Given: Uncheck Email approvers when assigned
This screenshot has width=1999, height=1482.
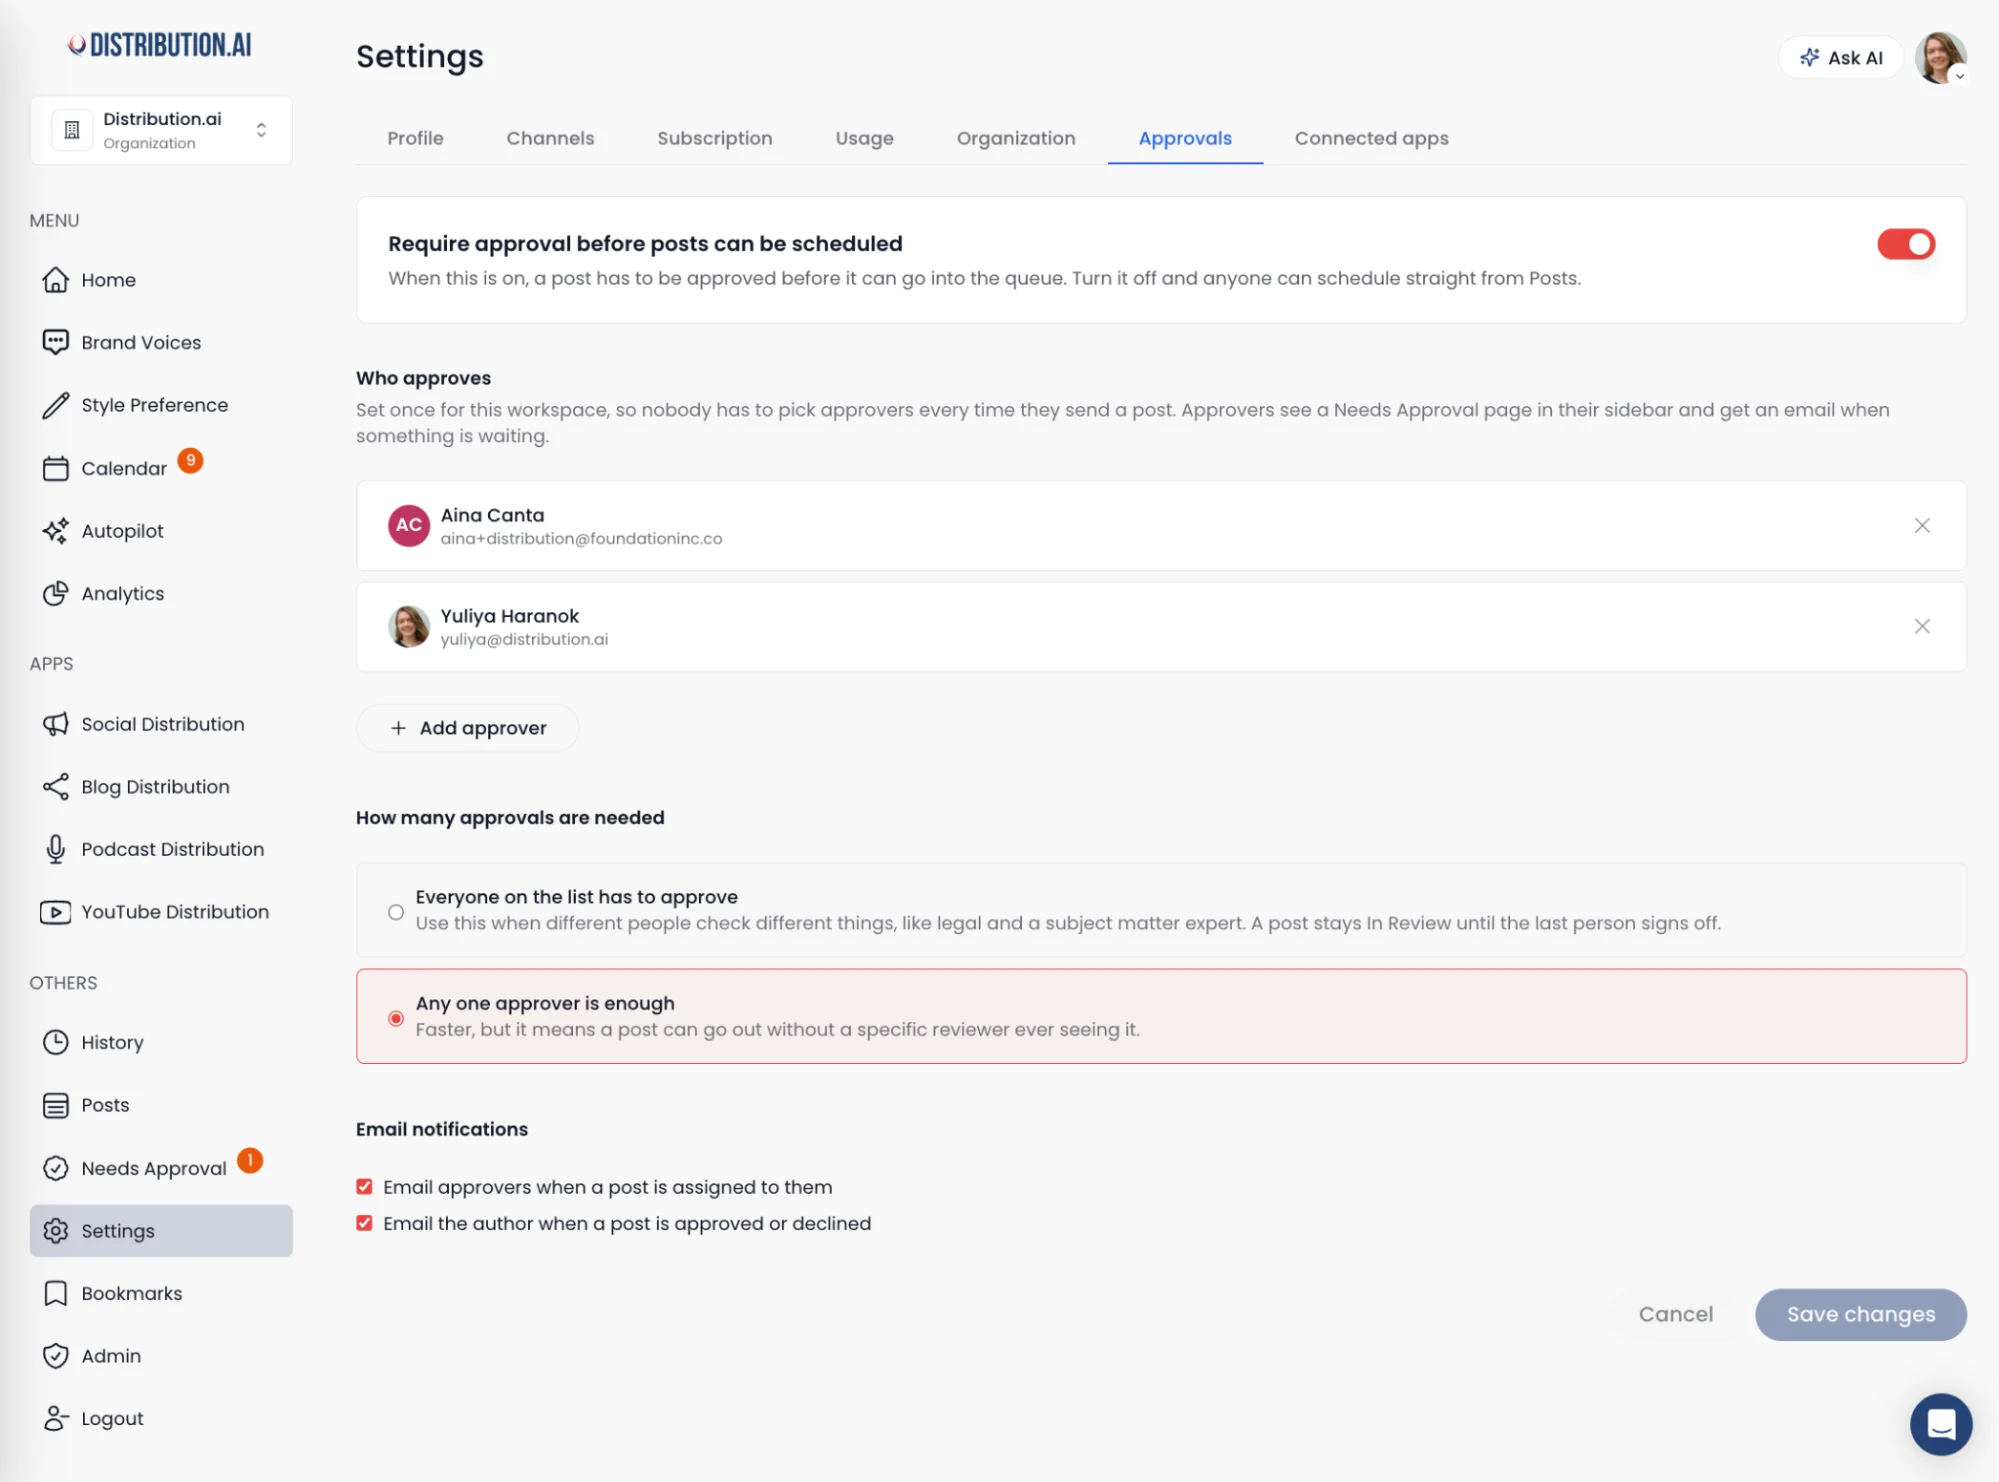Looking at the screenshot, I should pyautogui.click(x=364, y=1187).
